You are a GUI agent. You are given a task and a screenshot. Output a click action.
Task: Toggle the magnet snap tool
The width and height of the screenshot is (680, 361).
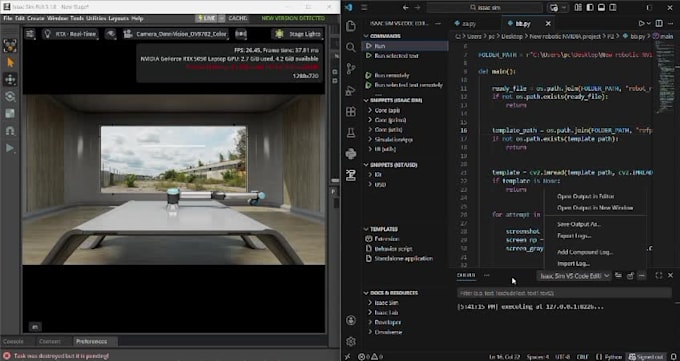coord(10,131)
